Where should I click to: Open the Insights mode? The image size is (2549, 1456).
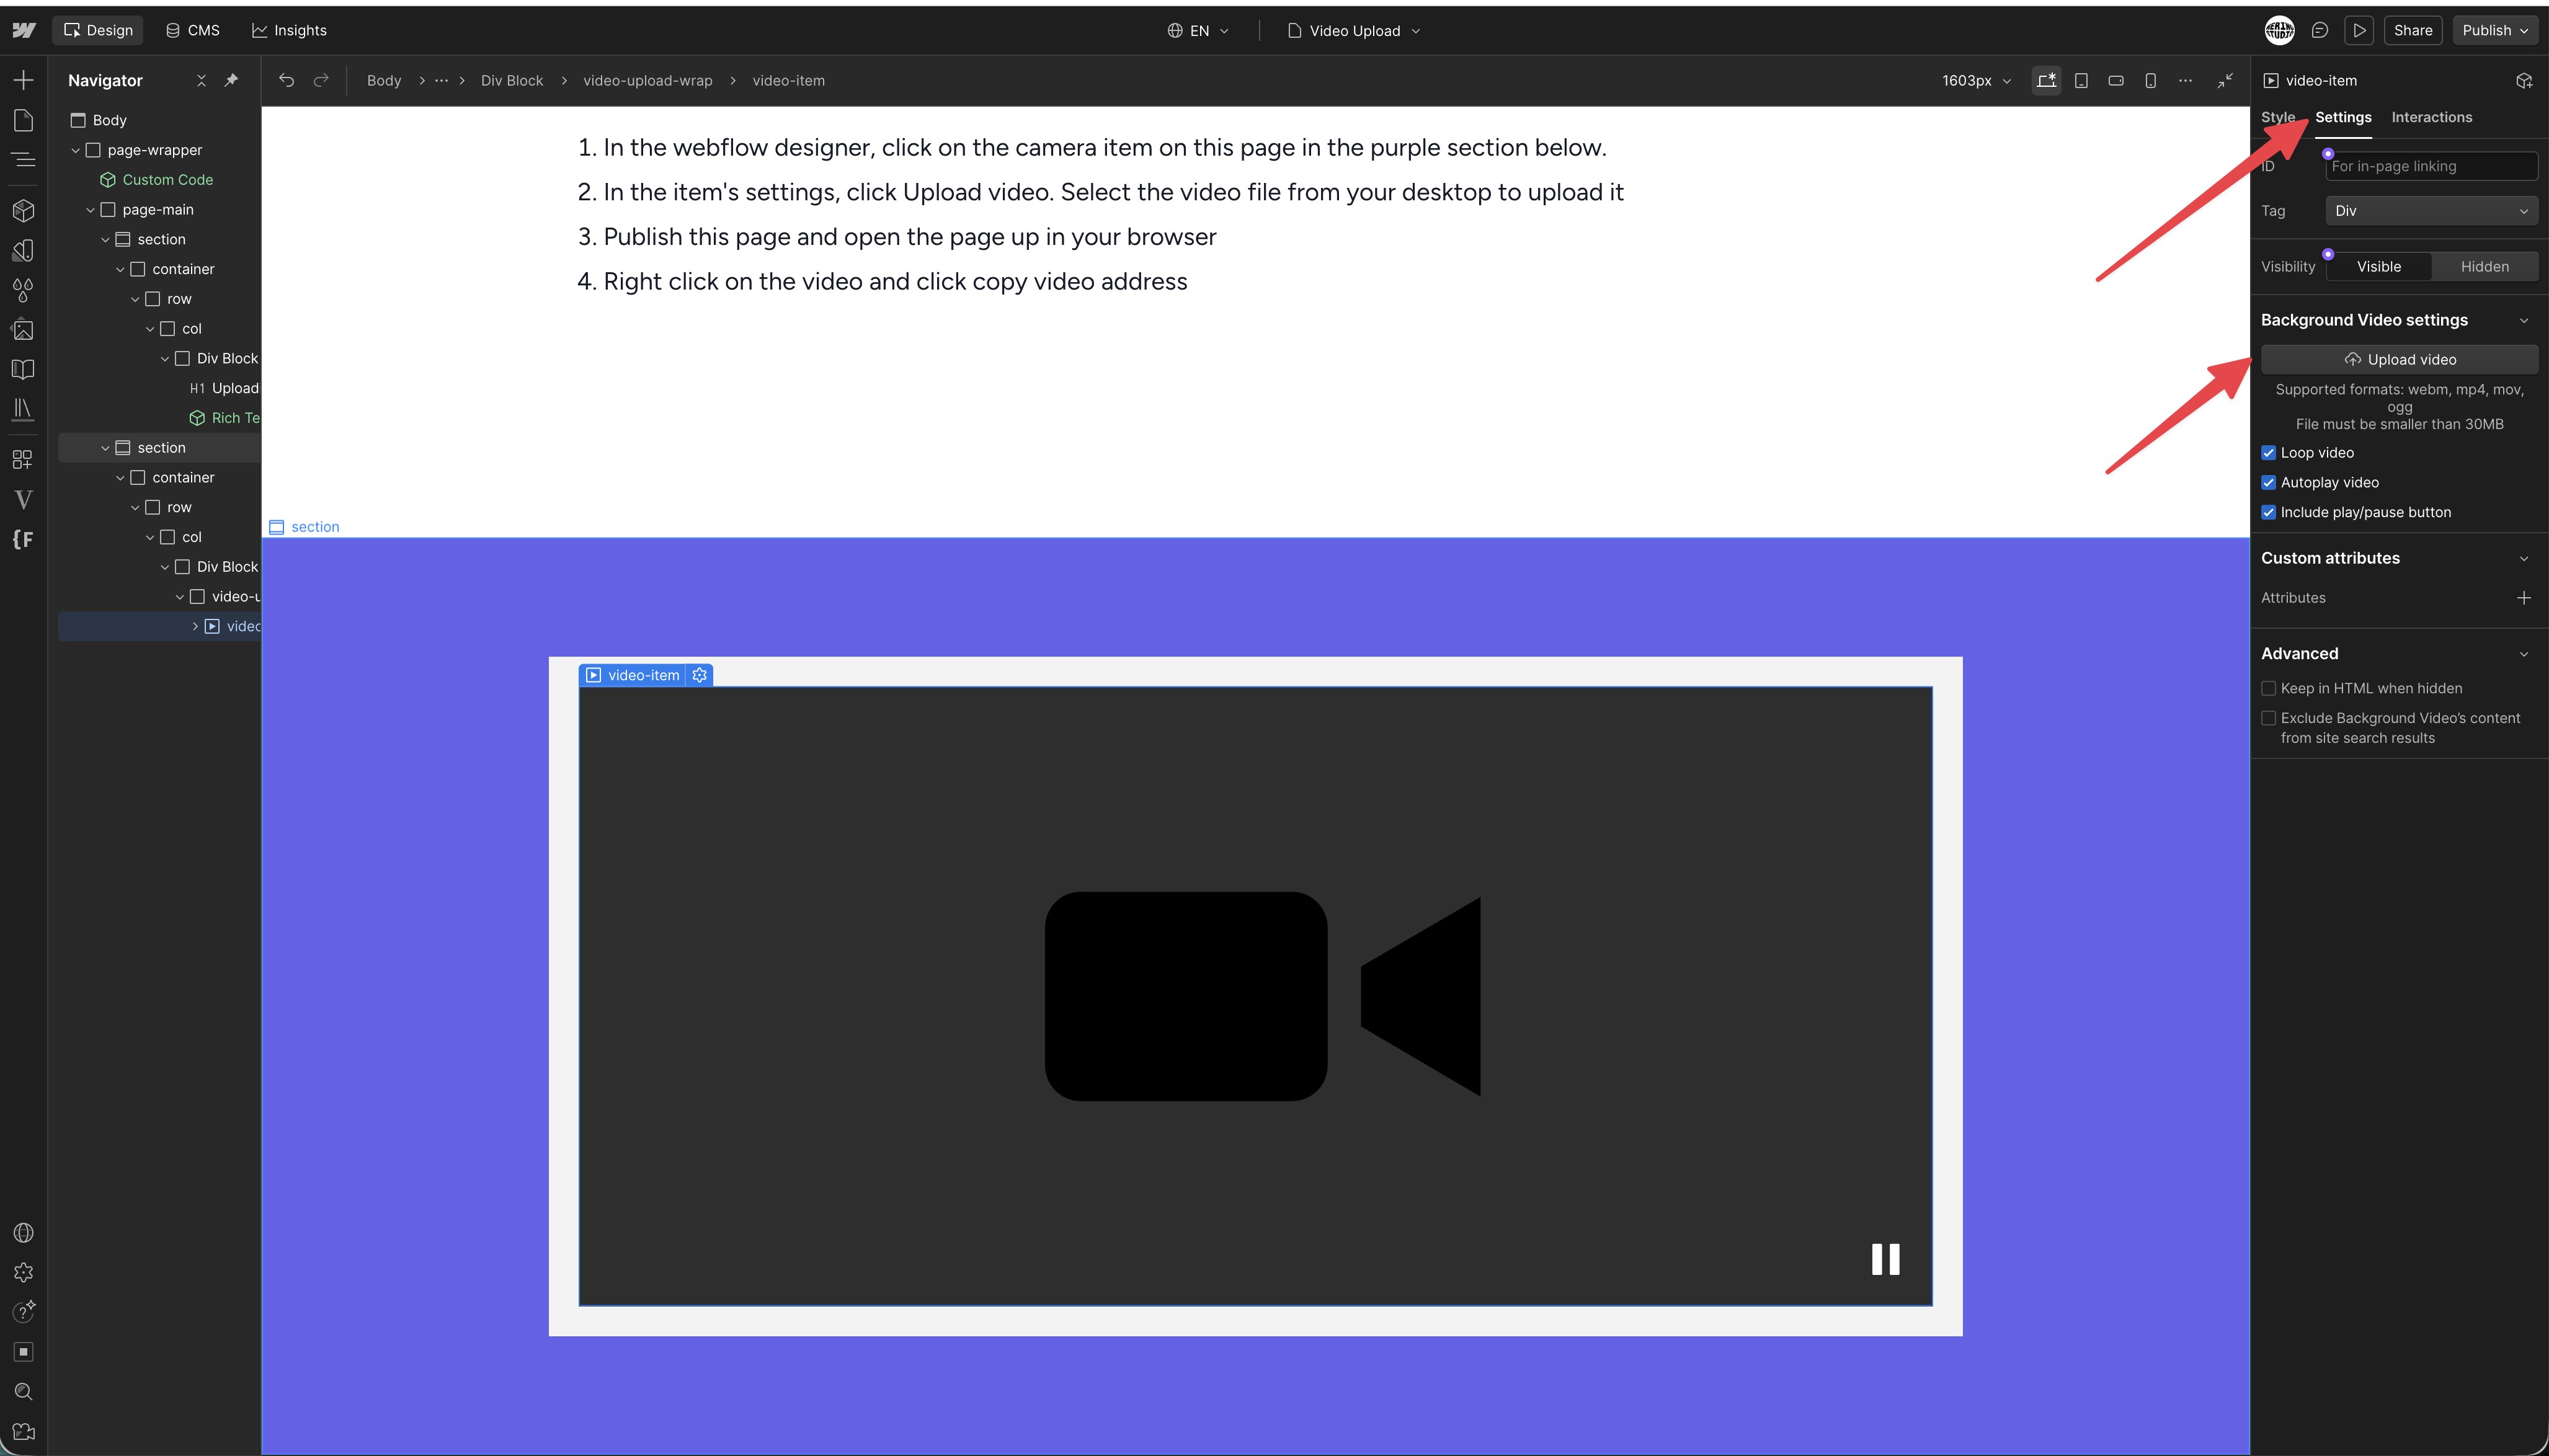pos(289,30)
